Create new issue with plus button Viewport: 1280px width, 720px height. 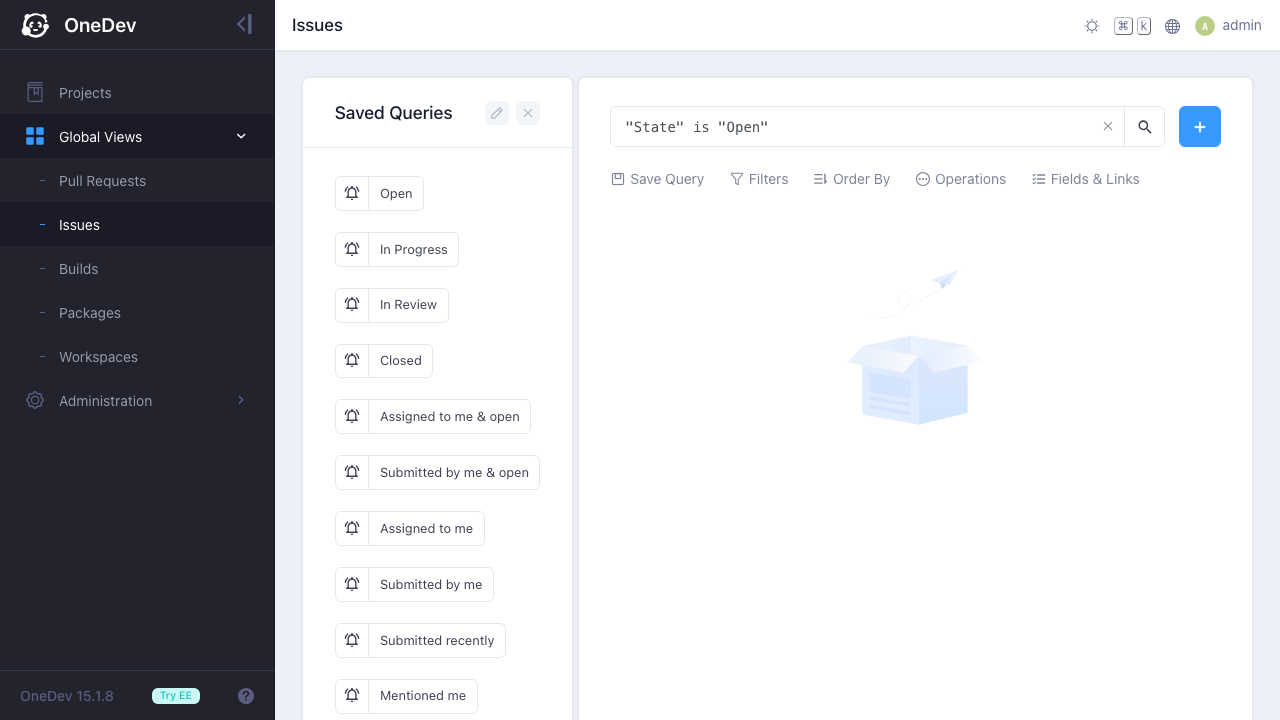click(1200, 127)
